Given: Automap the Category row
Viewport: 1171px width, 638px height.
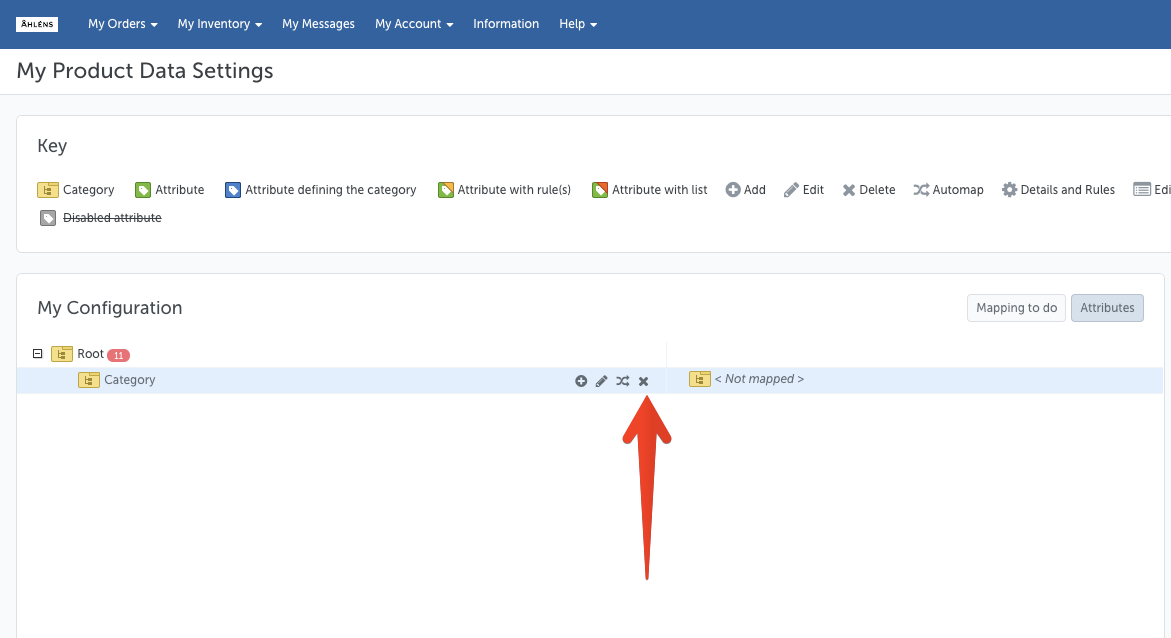Looking at the screenshot, I should pos(622,381).
